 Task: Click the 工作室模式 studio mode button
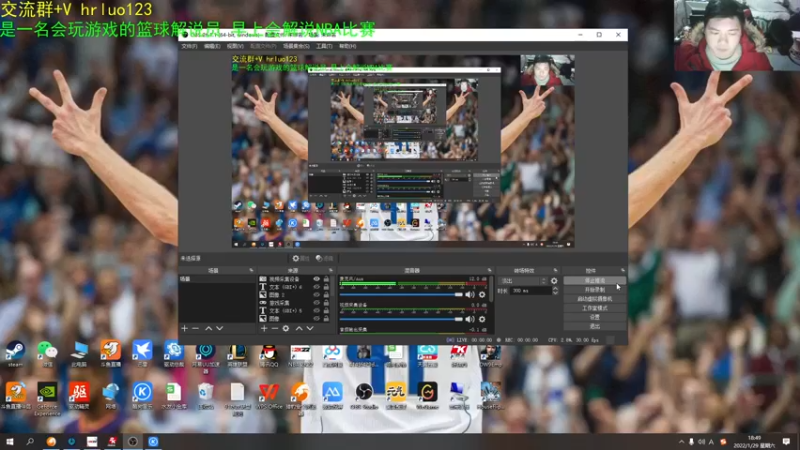pyautogui.click(x=595, y=308)
